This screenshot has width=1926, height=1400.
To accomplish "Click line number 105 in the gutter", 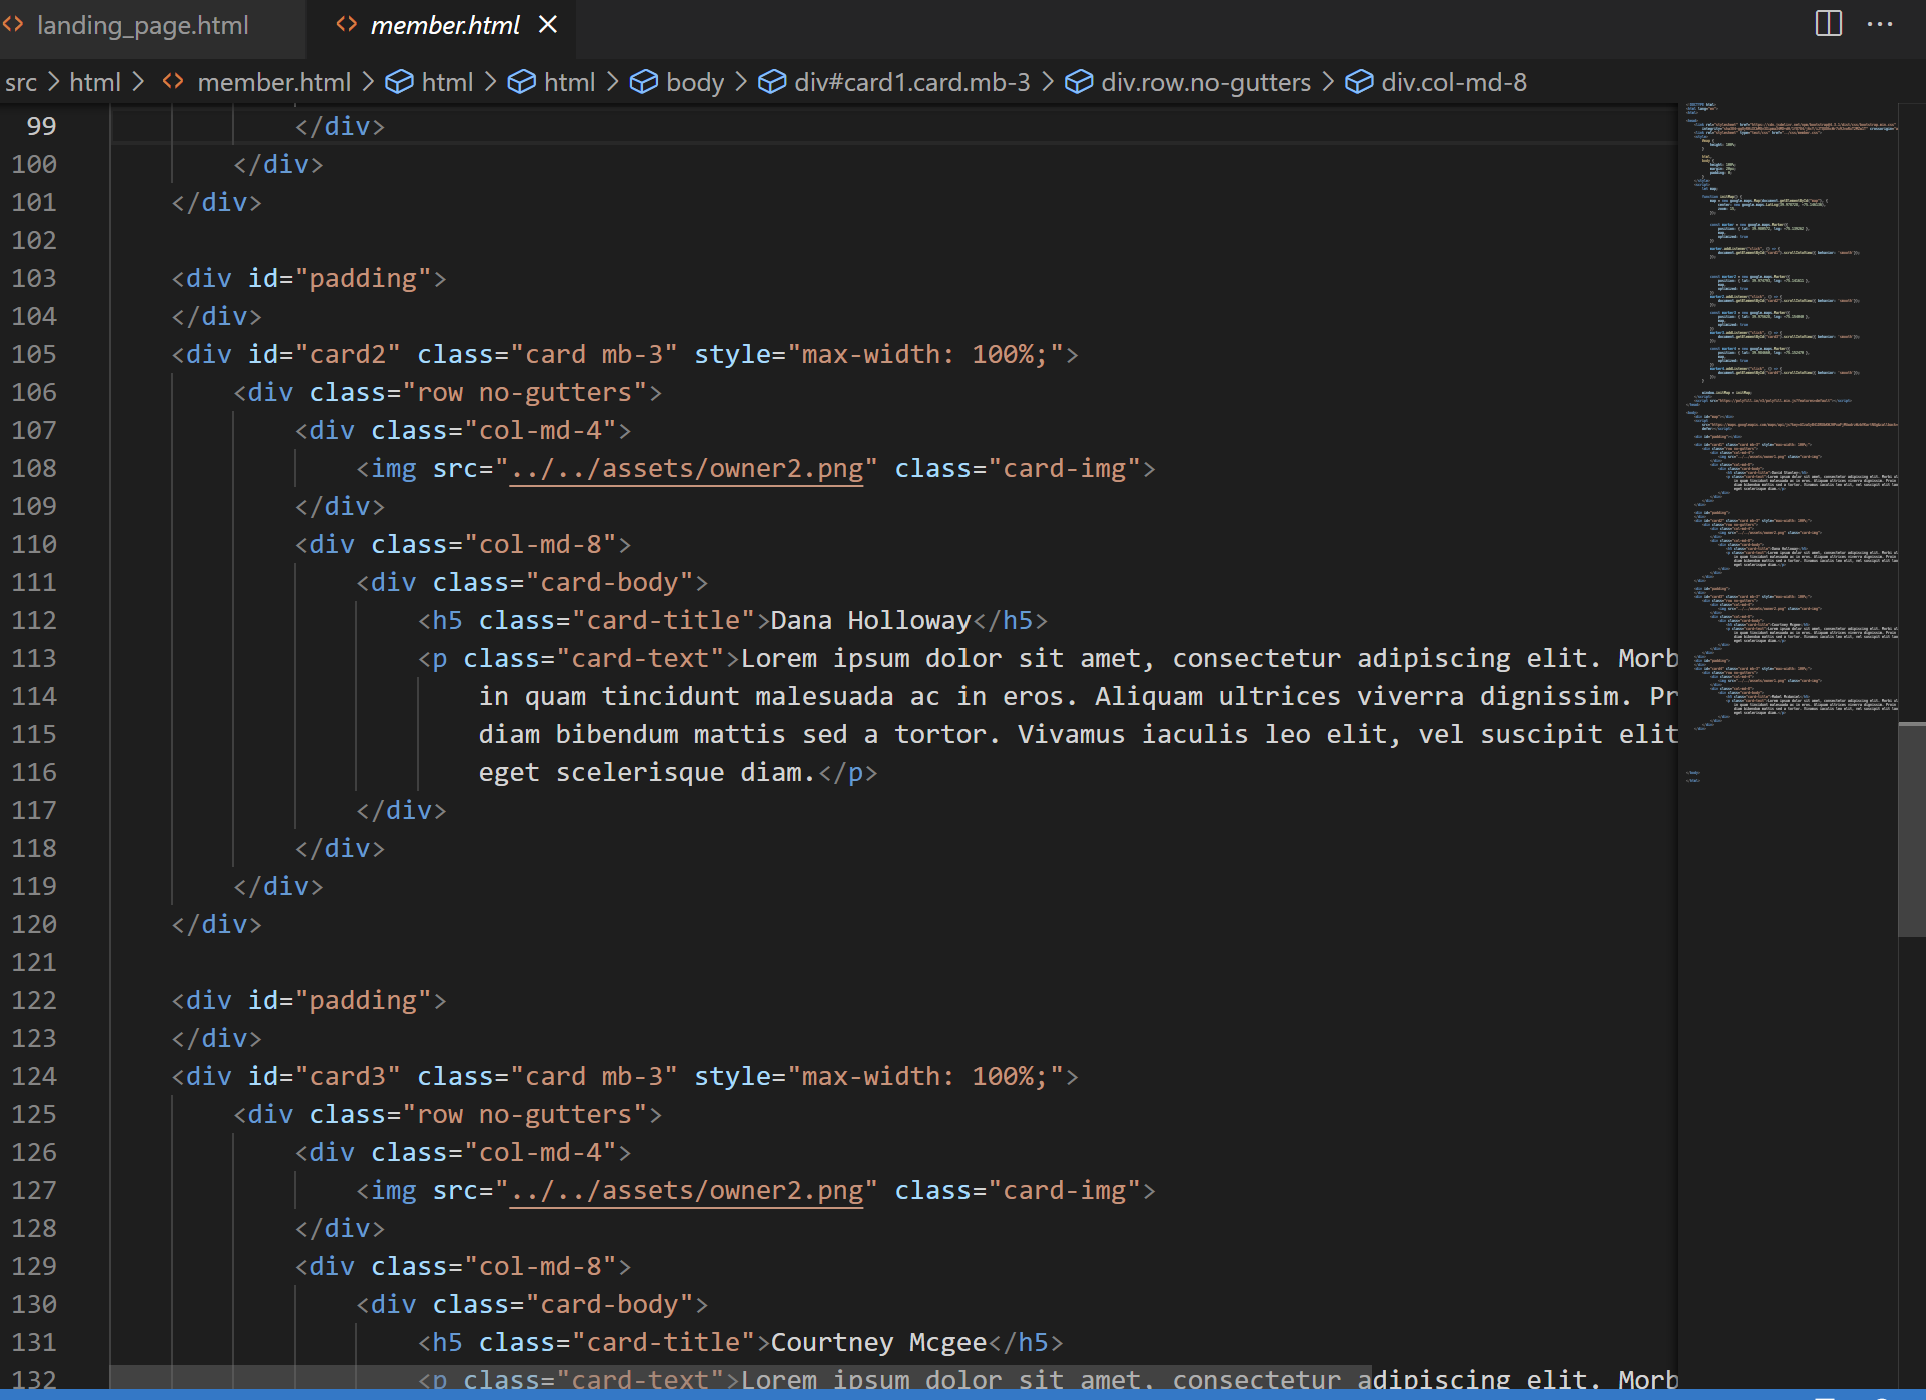I will pyautogui.click(x=34, y=354).
